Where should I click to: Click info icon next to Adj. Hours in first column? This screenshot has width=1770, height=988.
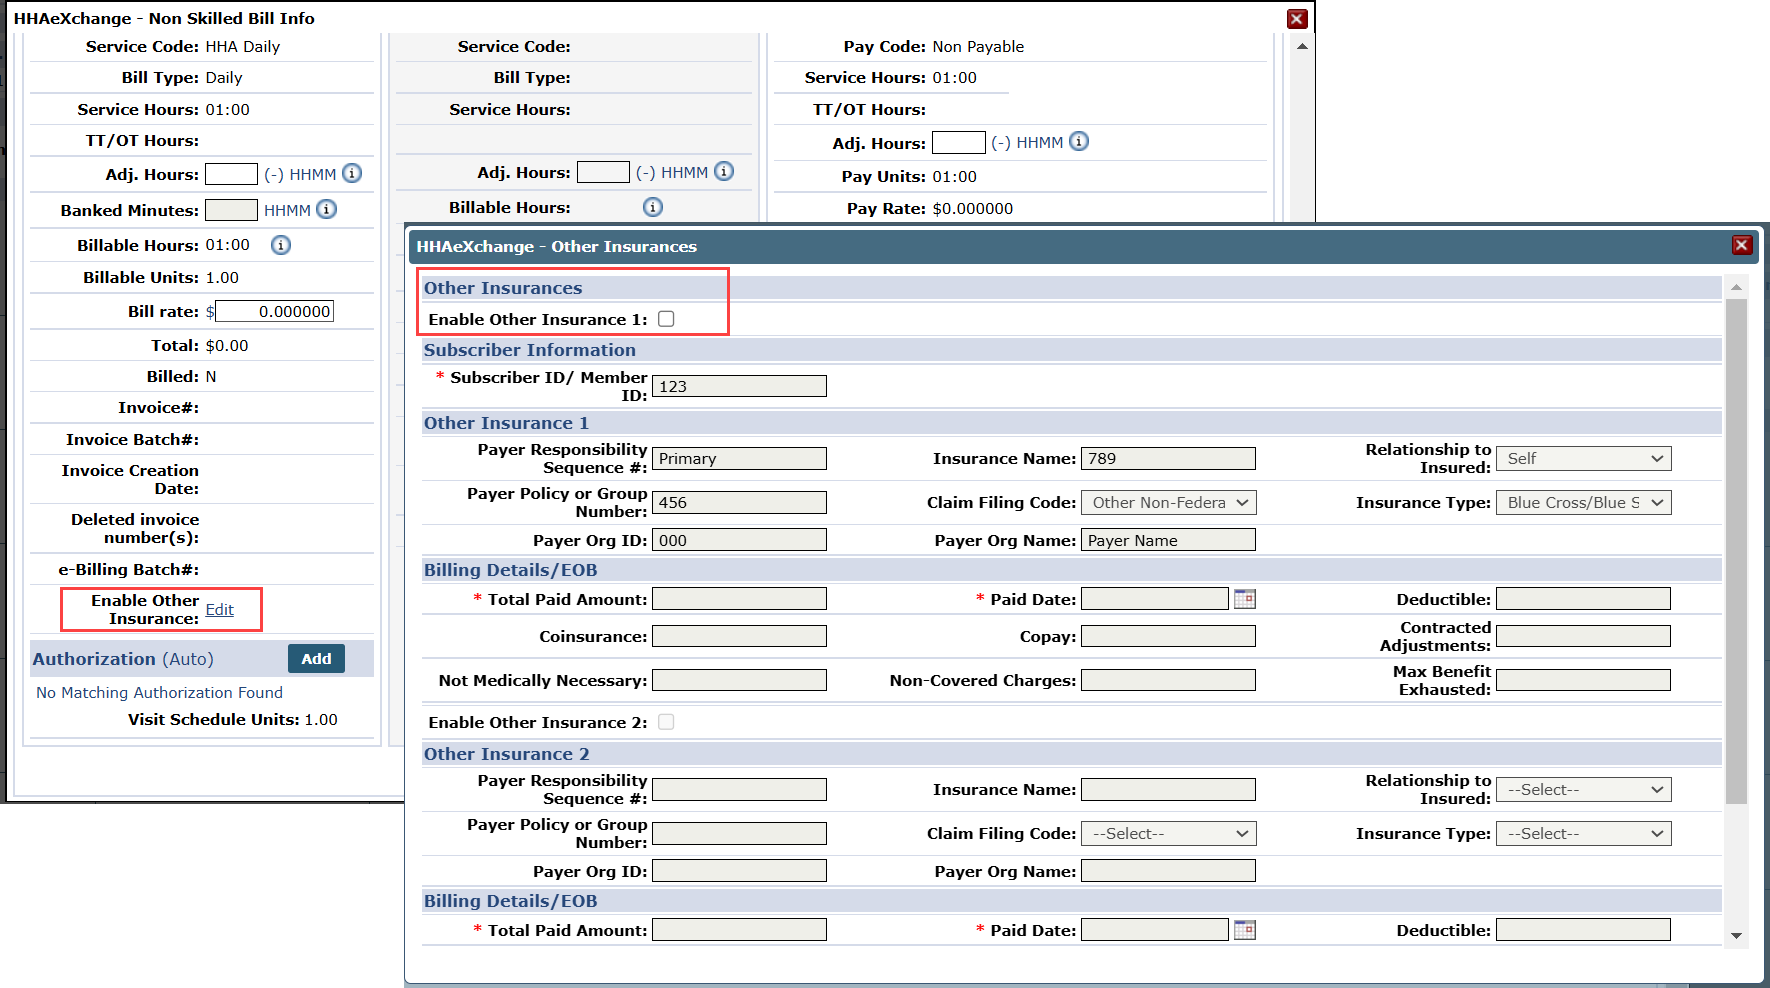352,173
